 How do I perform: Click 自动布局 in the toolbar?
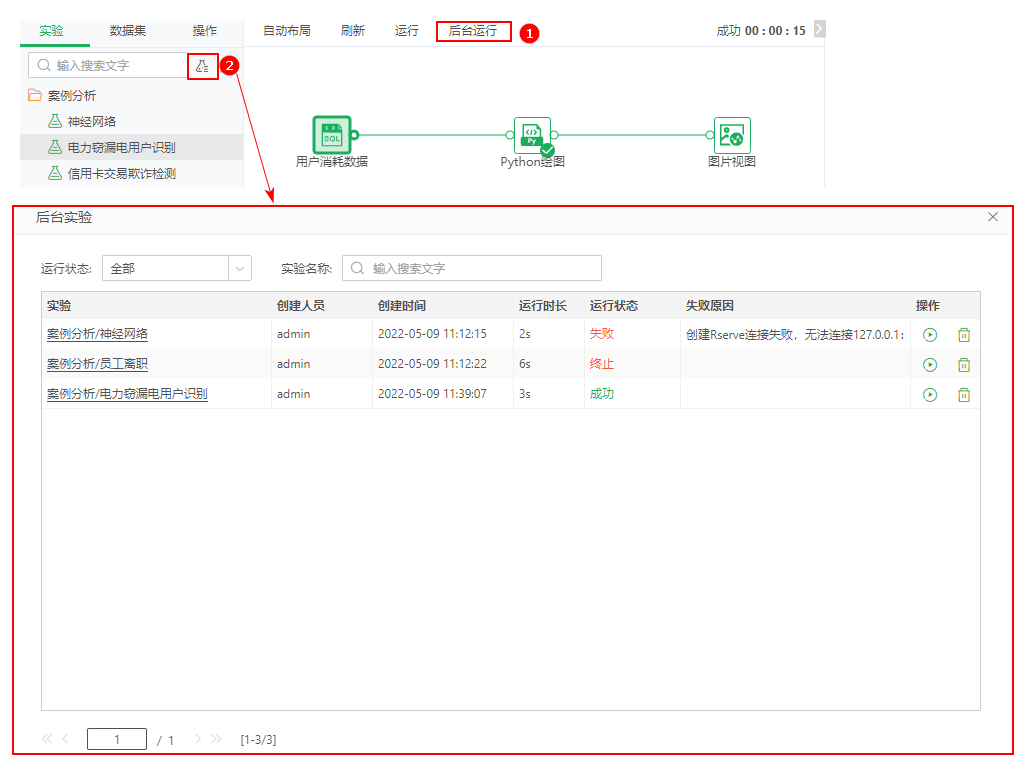287,31
